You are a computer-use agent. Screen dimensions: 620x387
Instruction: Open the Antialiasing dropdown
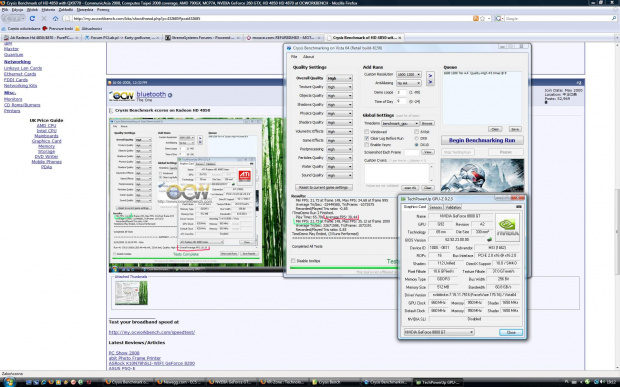[x=409, y=83]
